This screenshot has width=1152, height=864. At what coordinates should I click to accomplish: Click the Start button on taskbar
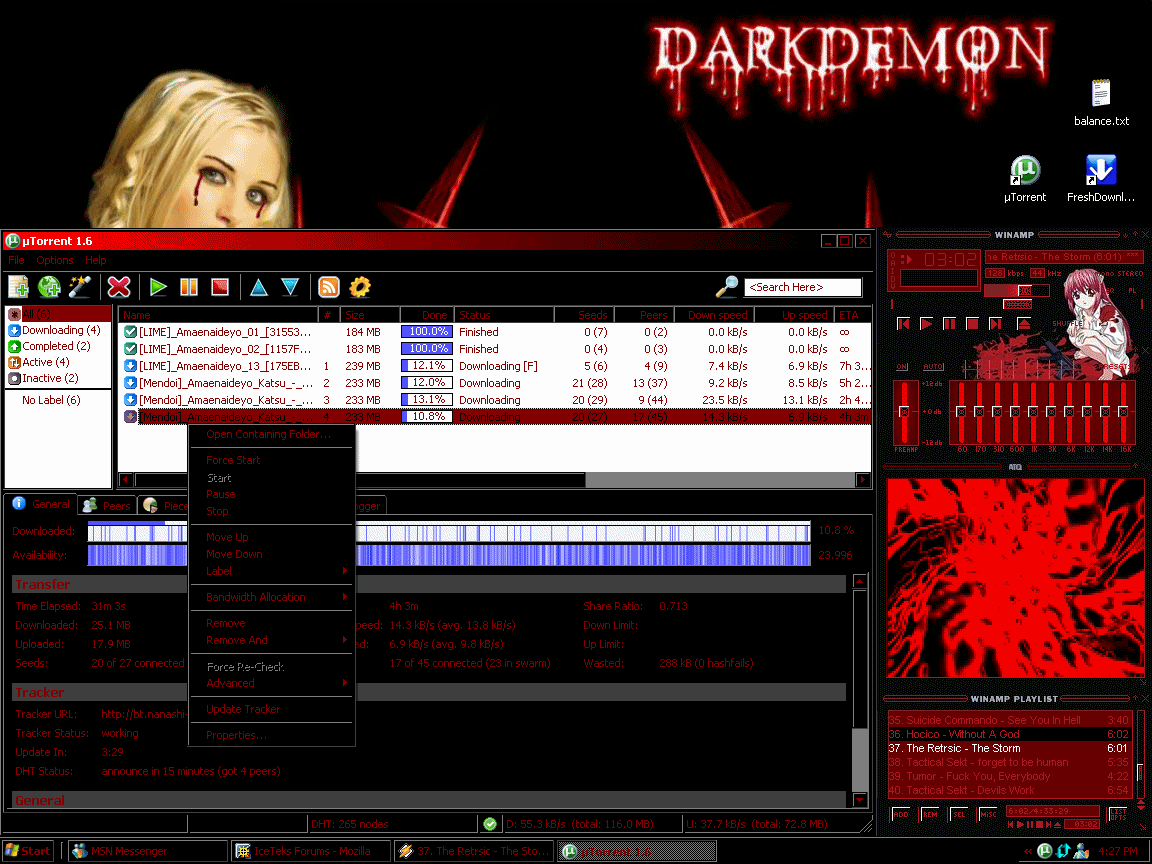(28, 851)
